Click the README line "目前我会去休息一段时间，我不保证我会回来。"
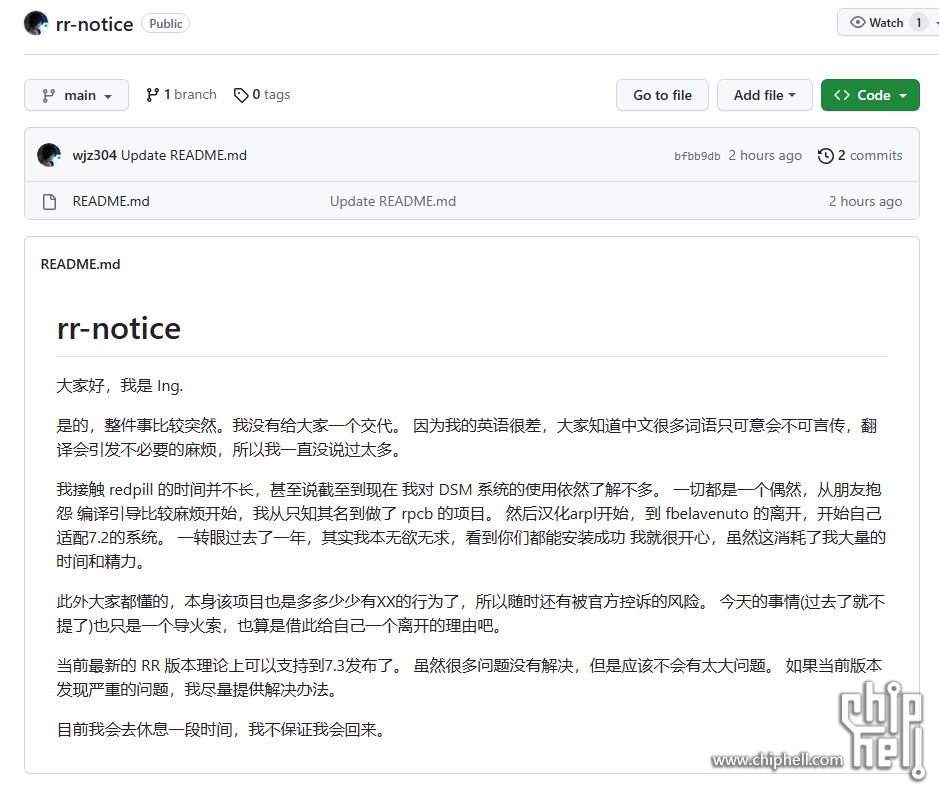 pos(222,730)
